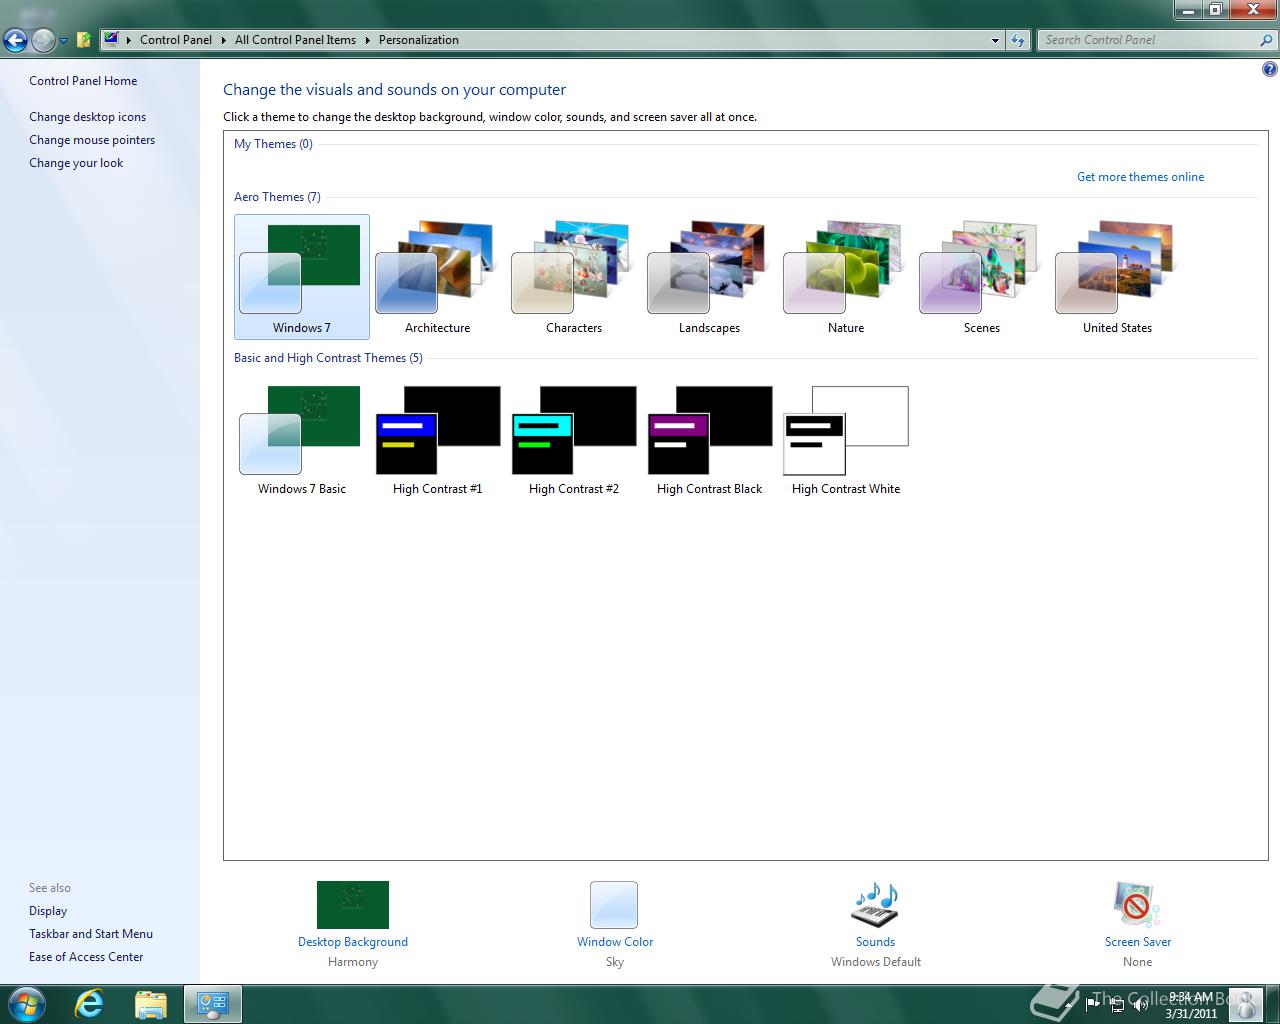Click the Aero Themes (7) group header
This screenshot has height=1024, width=1280.
click(277, 197)
